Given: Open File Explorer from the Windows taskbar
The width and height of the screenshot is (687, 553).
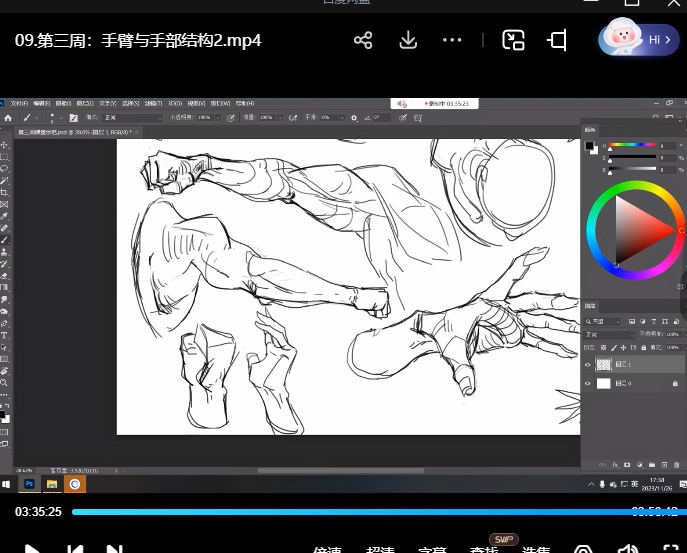Looking at the screenshot, I should point(52,484).
